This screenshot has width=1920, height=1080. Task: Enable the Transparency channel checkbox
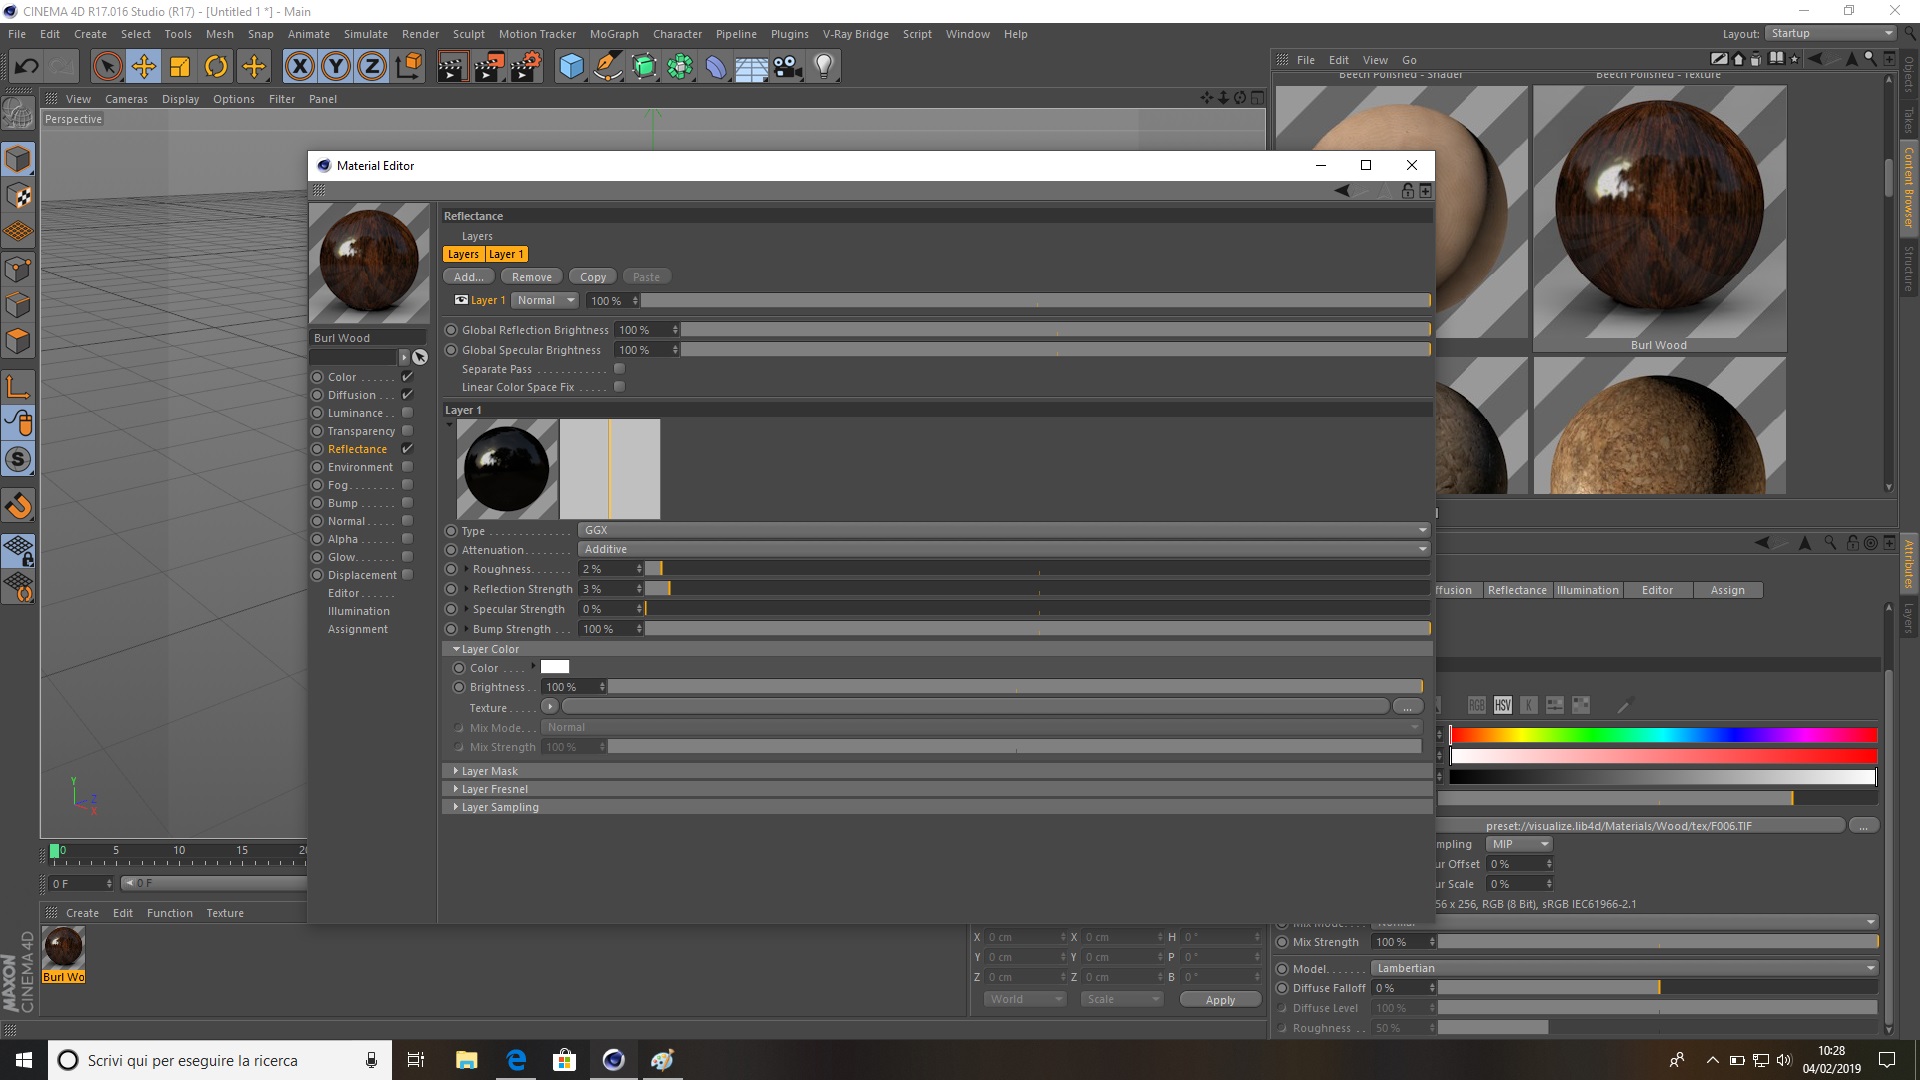pyautogui.click(x=407, y=431)
